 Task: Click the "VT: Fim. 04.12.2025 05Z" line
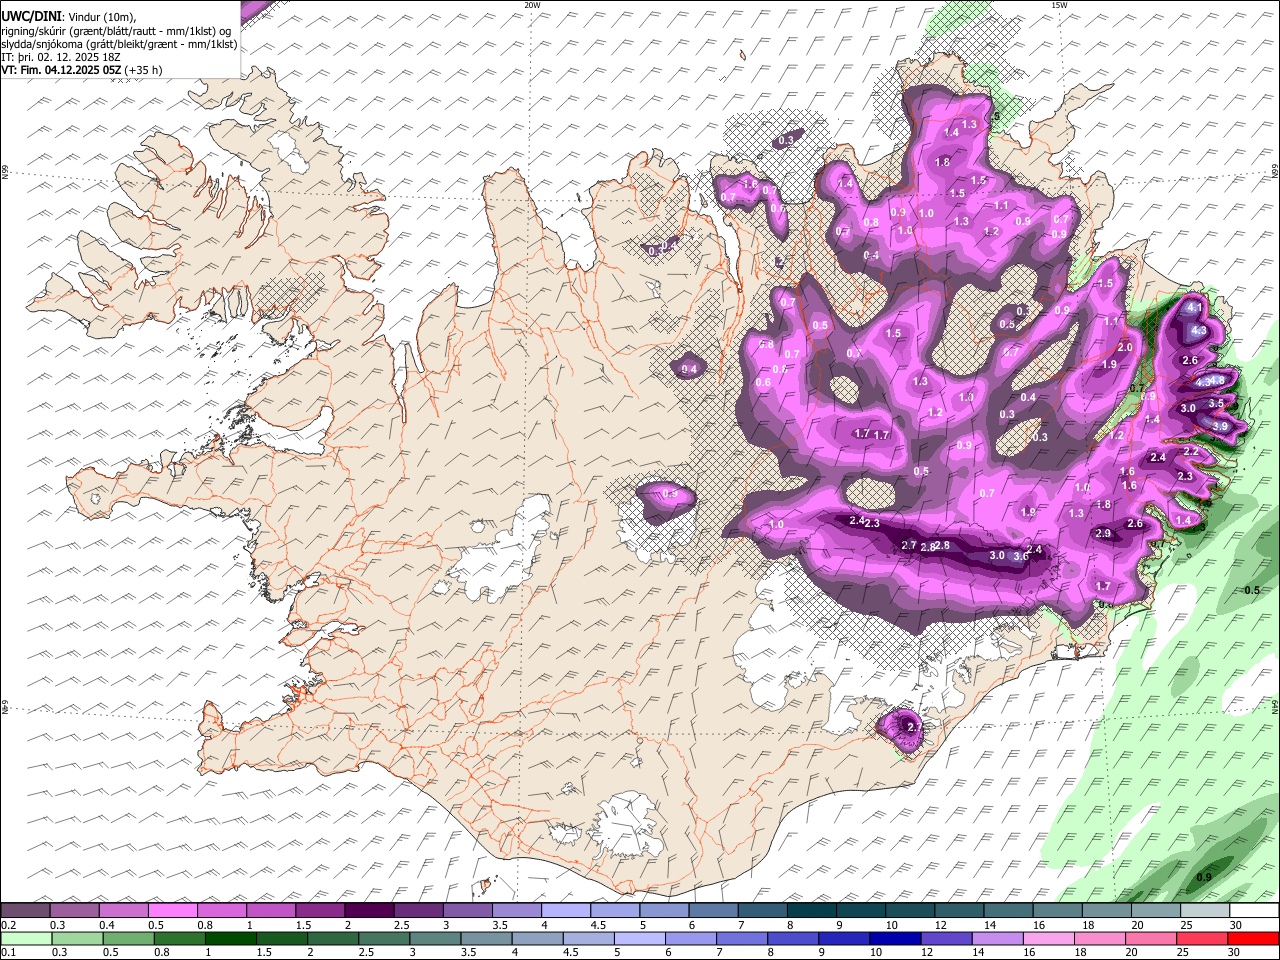coord(62,70)
